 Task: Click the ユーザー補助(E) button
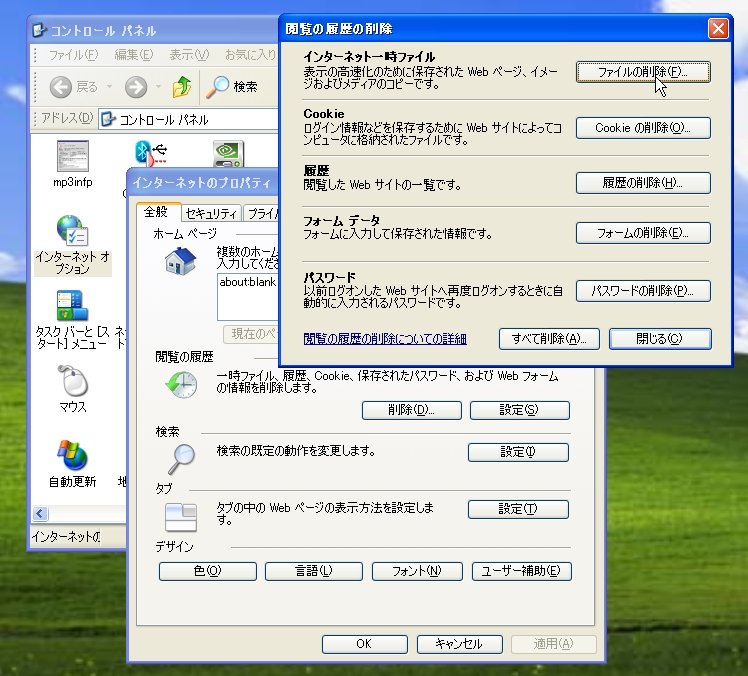[521, 571]
